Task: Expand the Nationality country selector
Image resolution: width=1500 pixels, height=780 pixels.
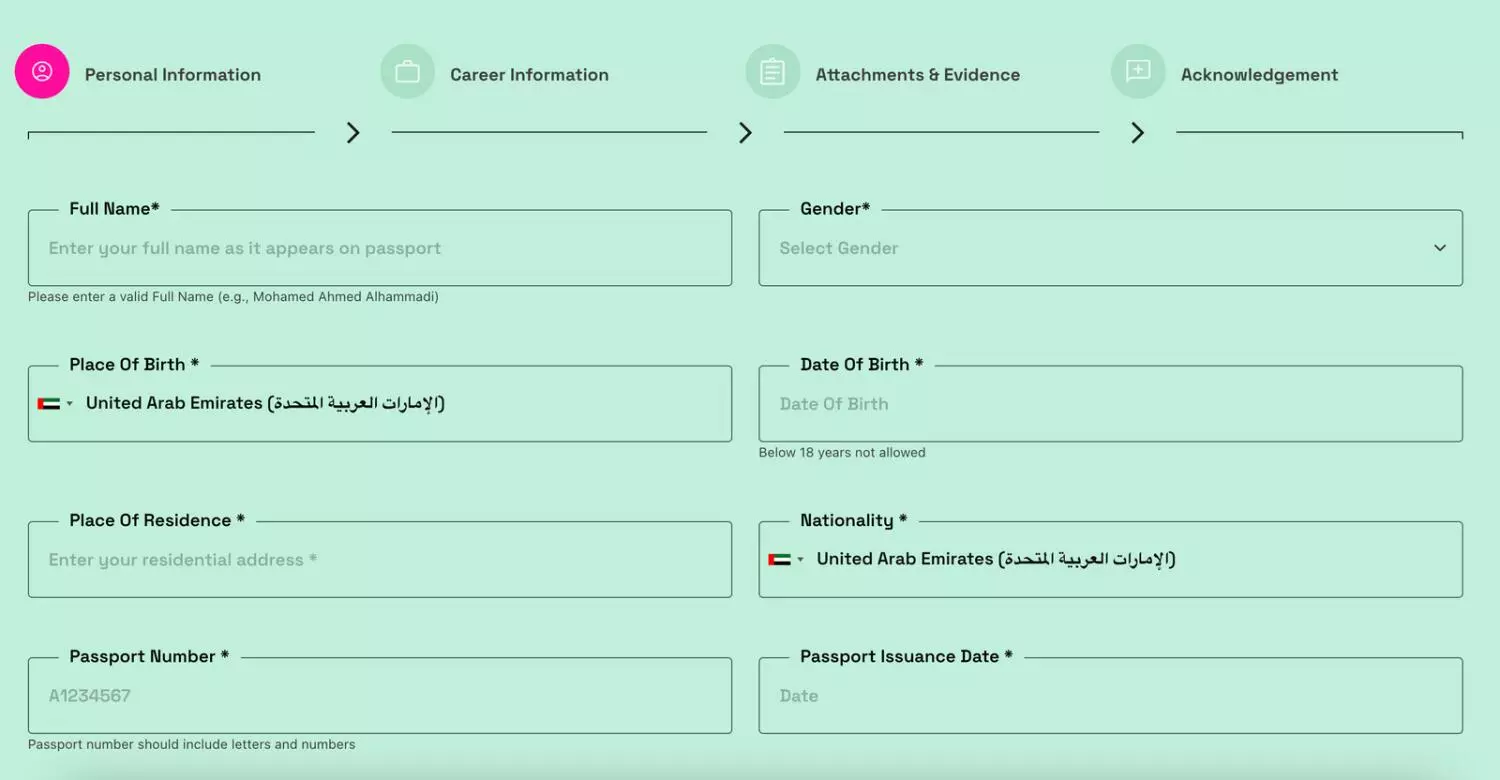Action: click(x=800, y=560)
